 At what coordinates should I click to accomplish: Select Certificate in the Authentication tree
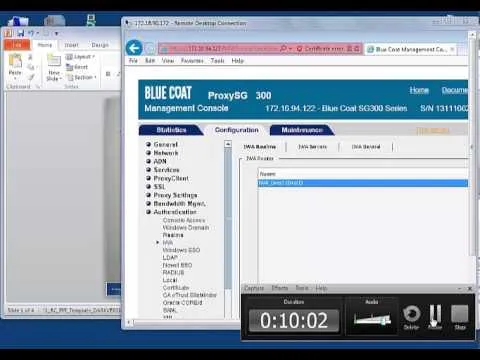pyautogui.click(x=176, y=288)
